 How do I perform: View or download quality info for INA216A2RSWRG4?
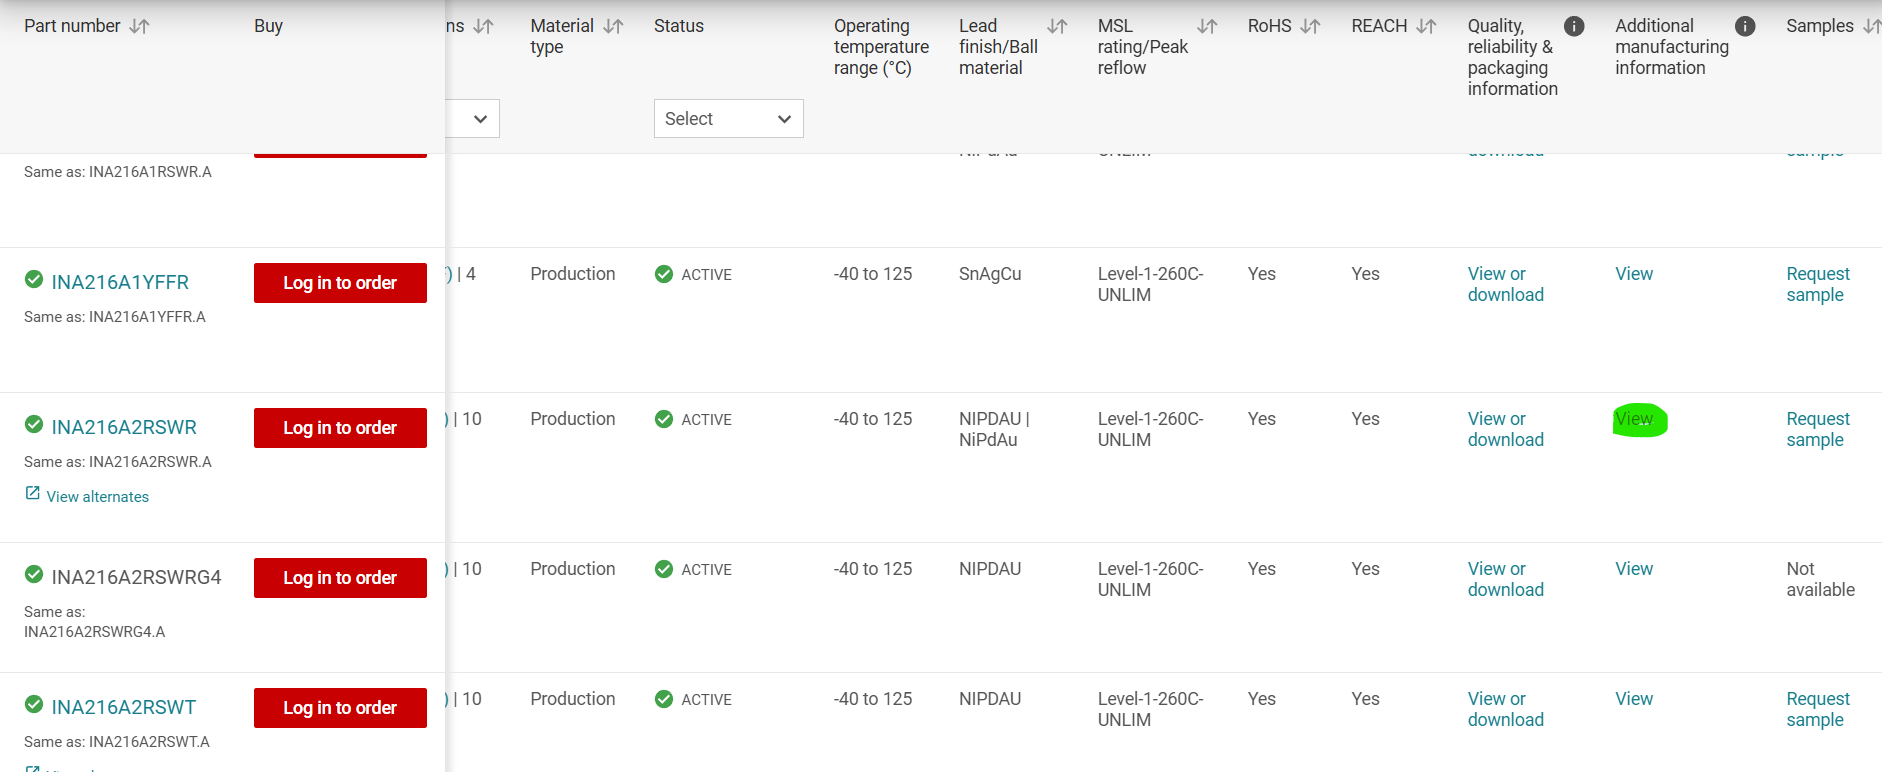(1506, 580)
